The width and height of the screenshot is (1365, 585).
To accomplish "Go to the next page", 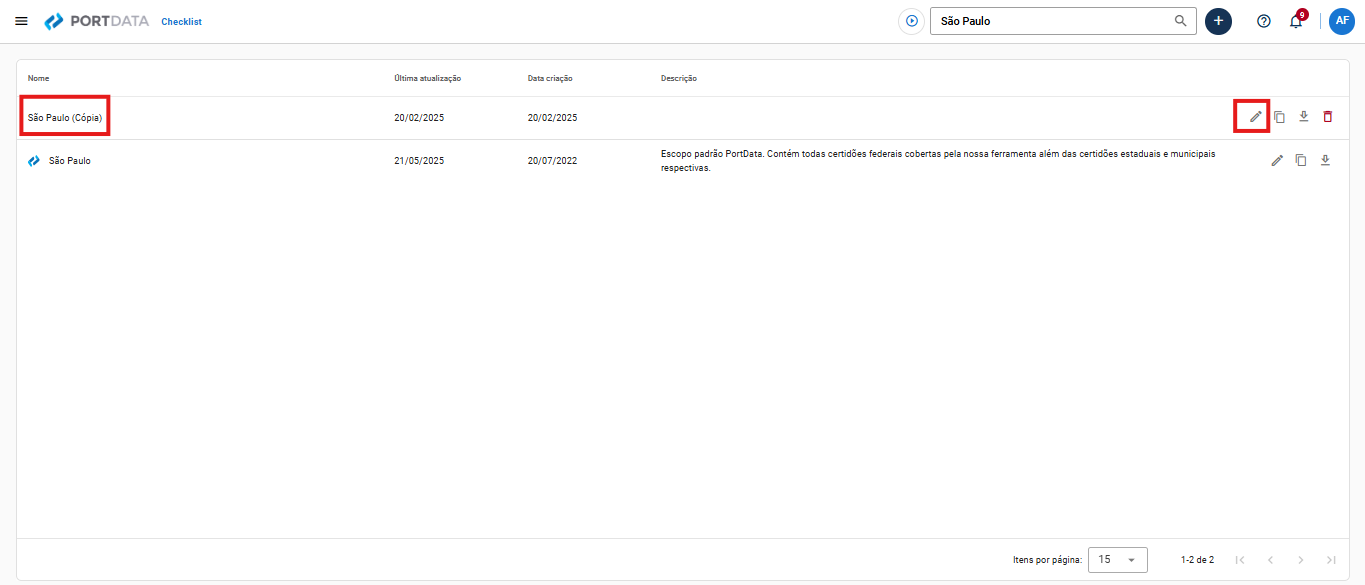I will (1301, 560).
